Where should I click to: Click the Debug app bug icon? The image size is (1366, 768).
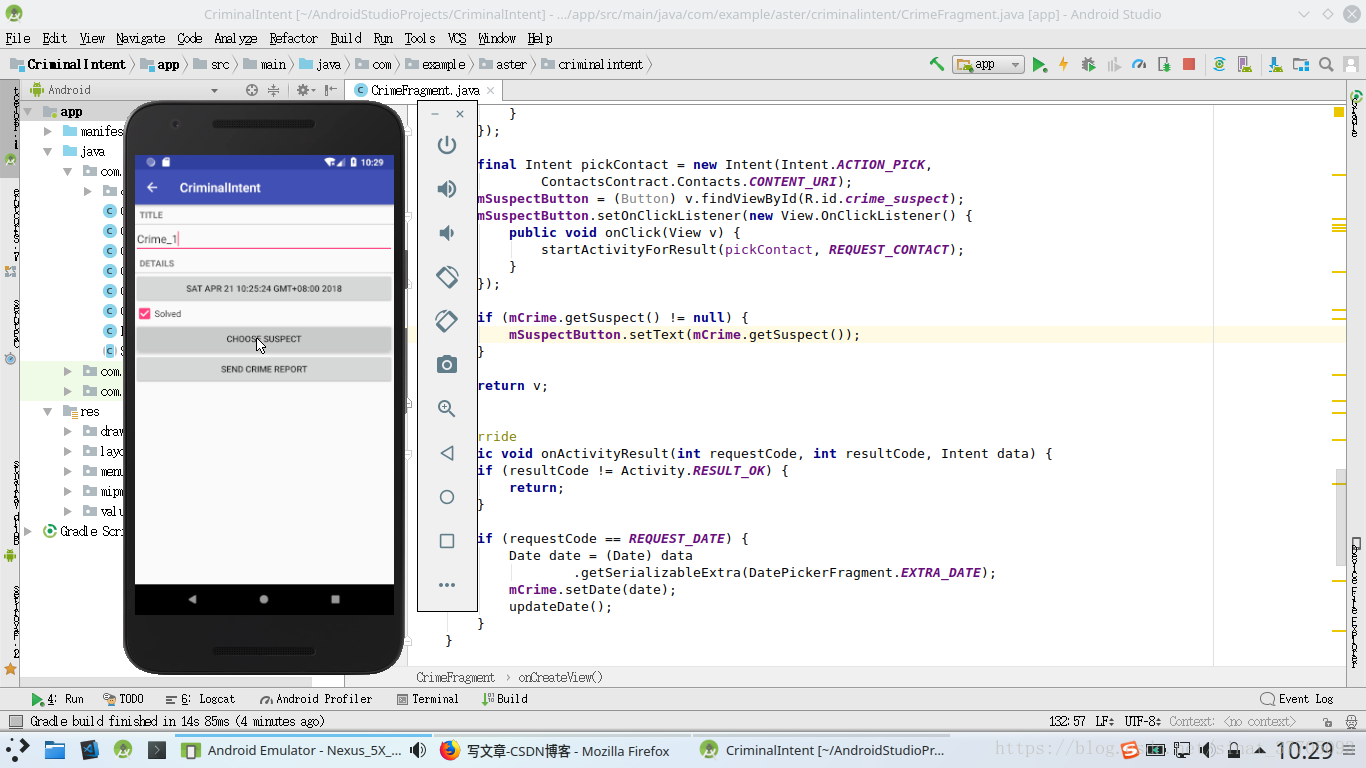point(1088,64)
